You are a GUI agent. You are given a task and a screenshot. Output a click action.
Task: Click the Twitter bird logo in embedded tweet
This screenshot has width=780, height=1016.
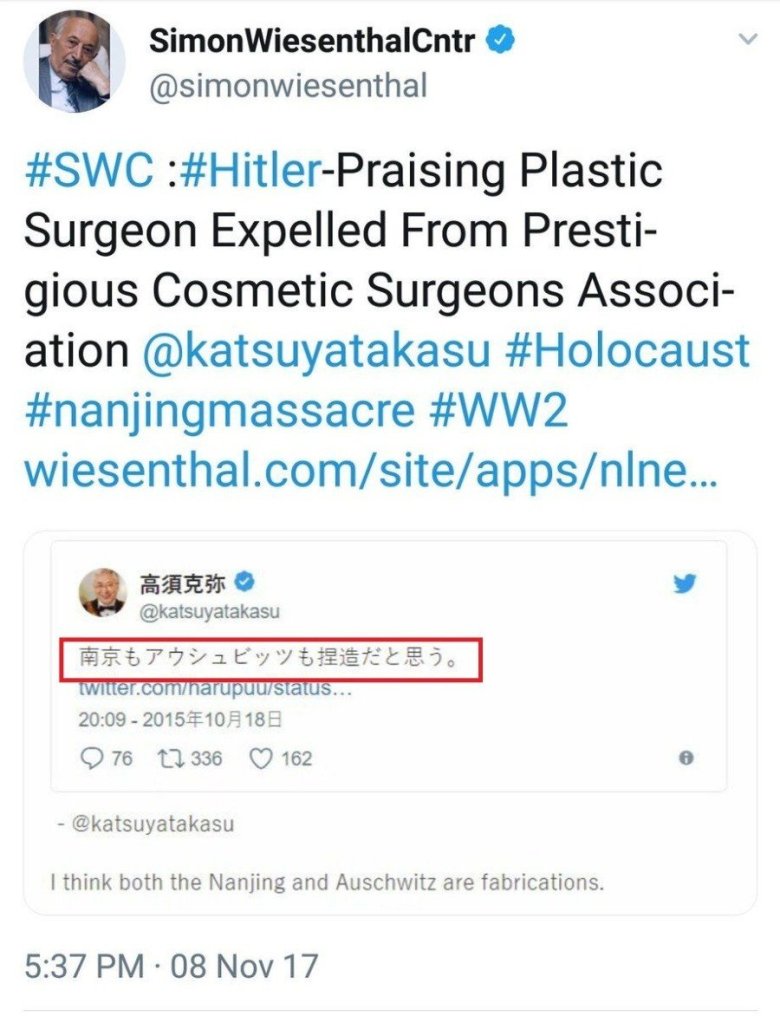click(x=684, y=583)
